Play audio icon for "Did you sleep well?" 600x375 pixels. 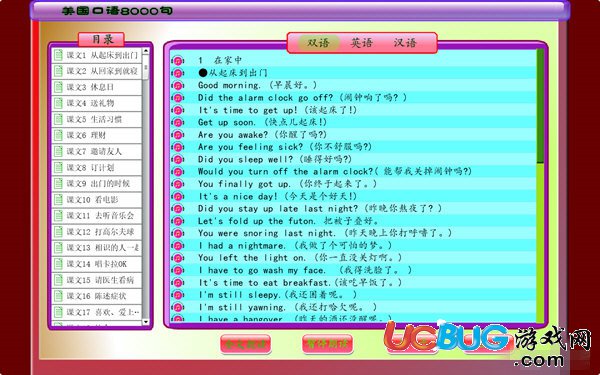click(178, 159)
